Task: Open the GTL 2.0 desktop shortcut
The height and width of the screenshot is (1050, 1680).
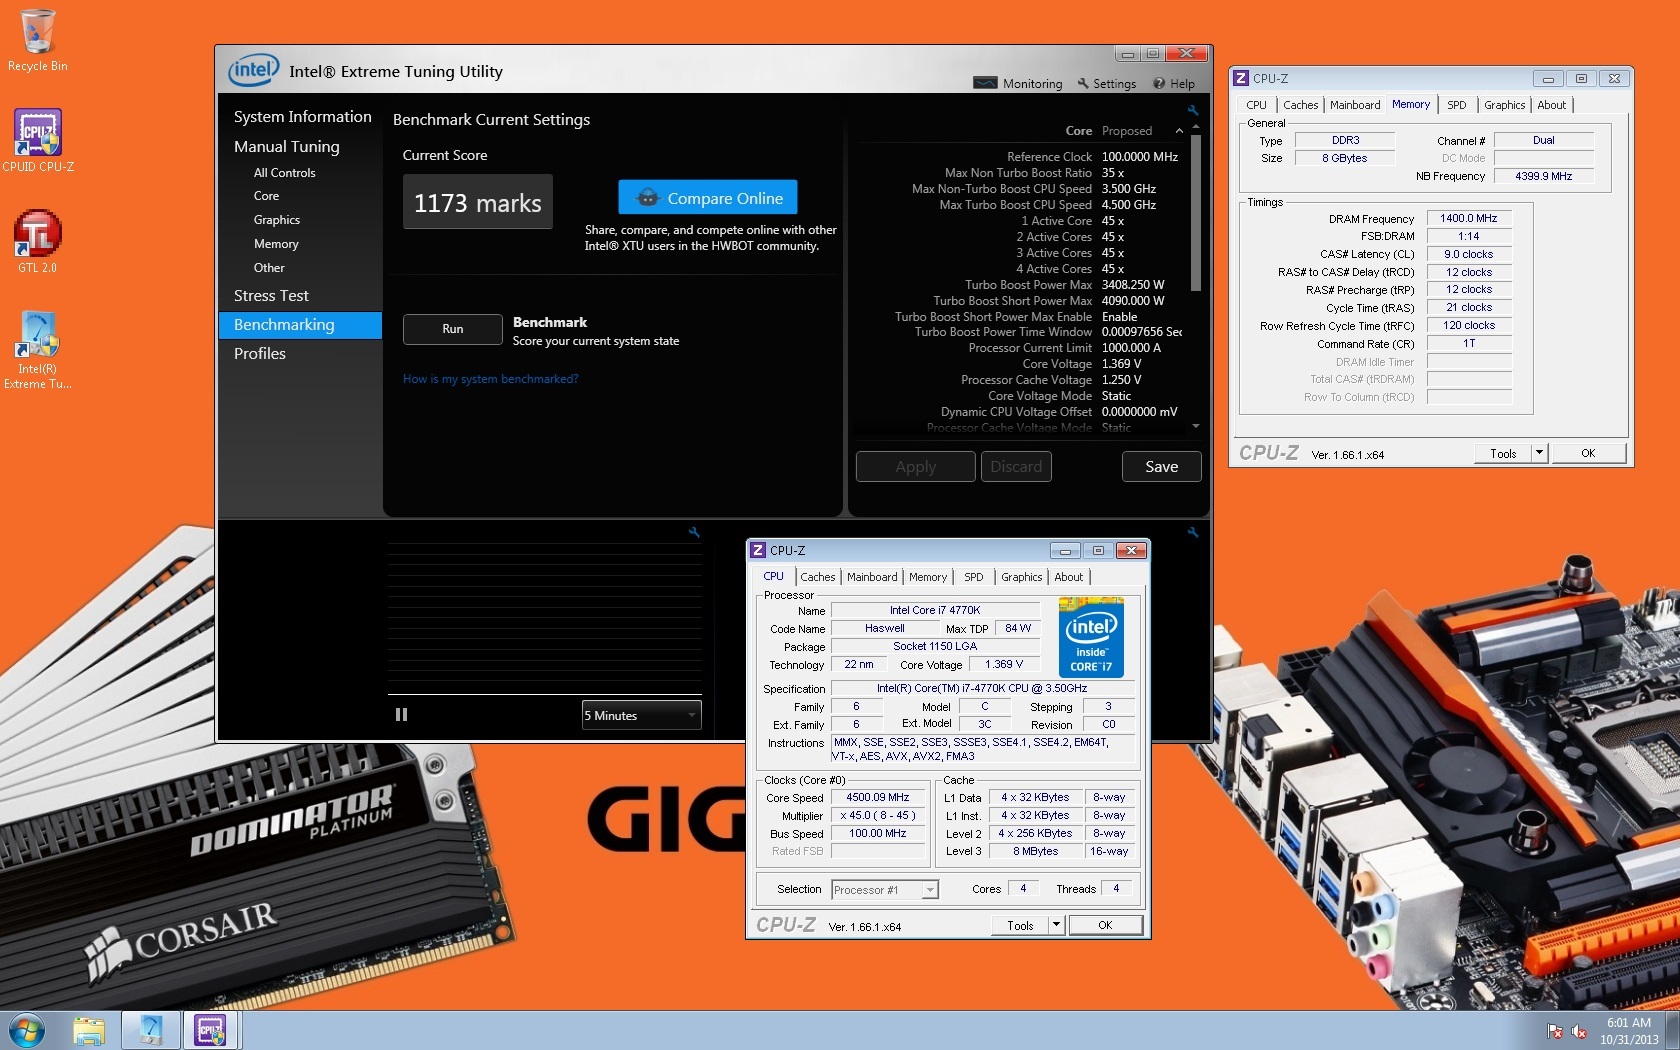Action: 38,241
